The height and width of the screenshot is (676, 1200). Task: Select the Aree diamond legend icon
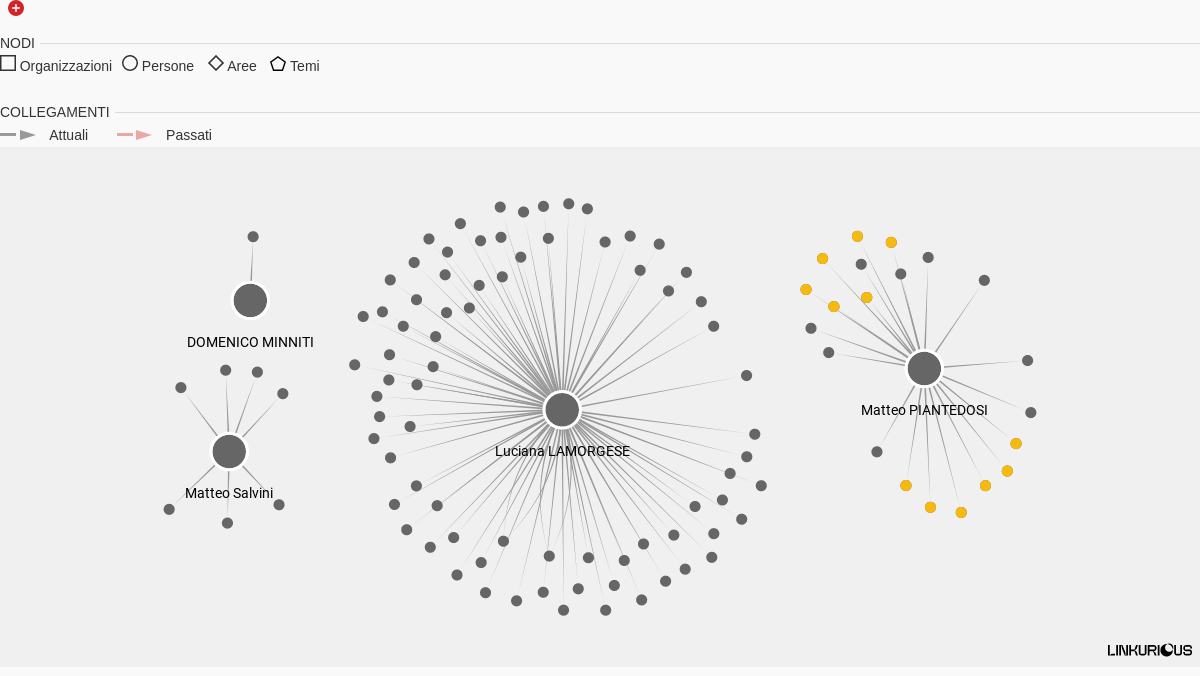coord(216,63)
